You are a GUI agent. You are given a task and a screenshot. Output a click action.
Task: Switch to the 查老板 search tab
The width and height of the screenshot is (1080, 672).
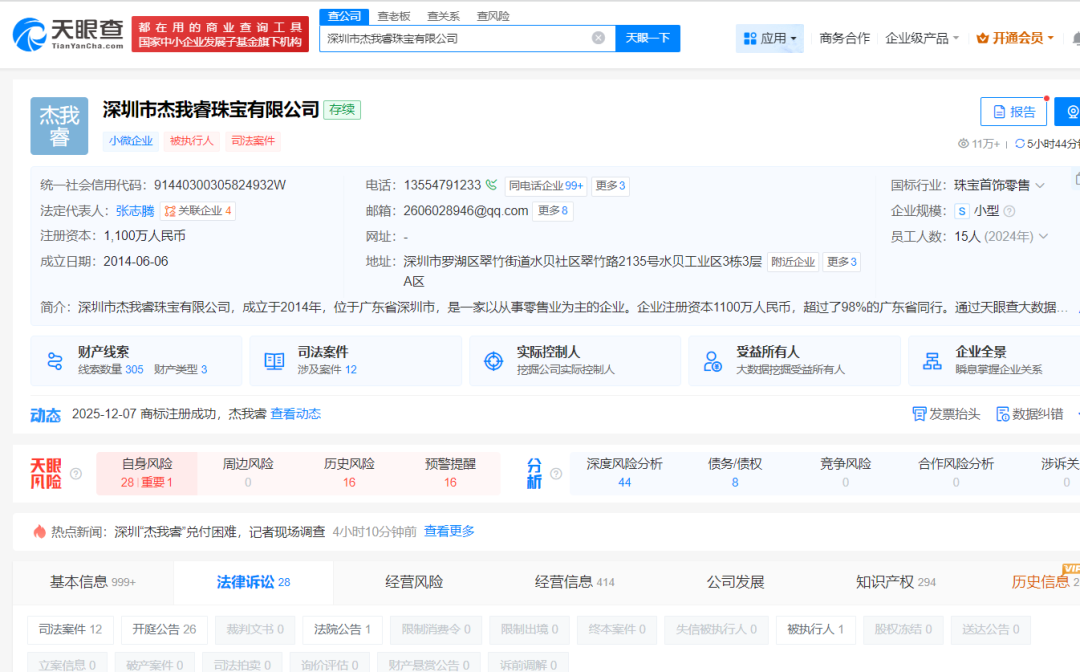(x=393, y=16)
